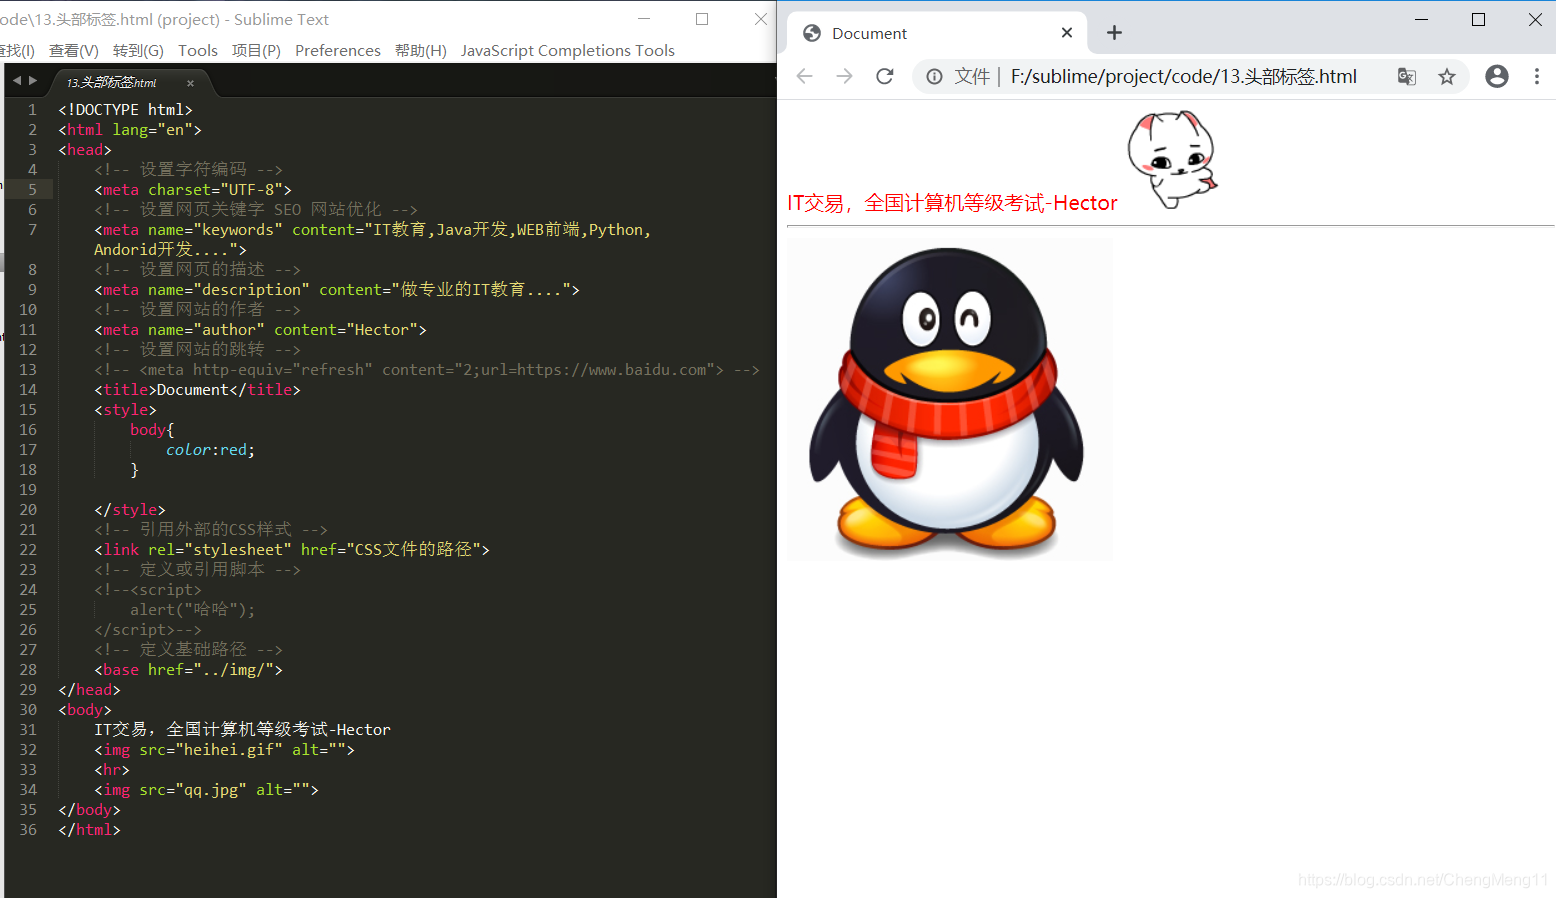Click the QQ penguin image
Image resolution: width=1556 pixels, height=898 pixels.
(x=949, y=399)
